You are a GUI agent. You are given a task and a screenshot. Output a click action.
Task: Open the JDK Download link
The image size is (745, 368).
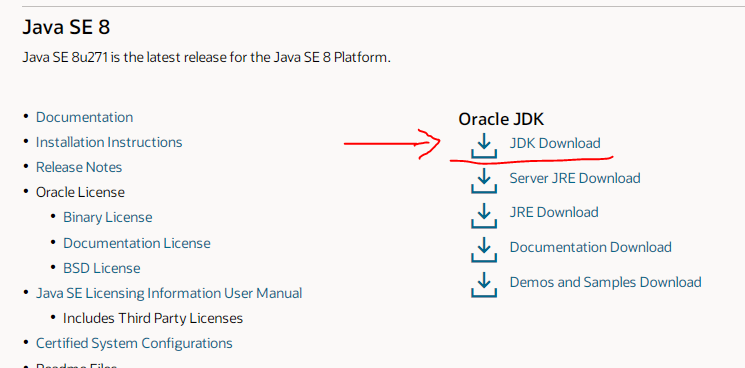(x=555, y=143)
